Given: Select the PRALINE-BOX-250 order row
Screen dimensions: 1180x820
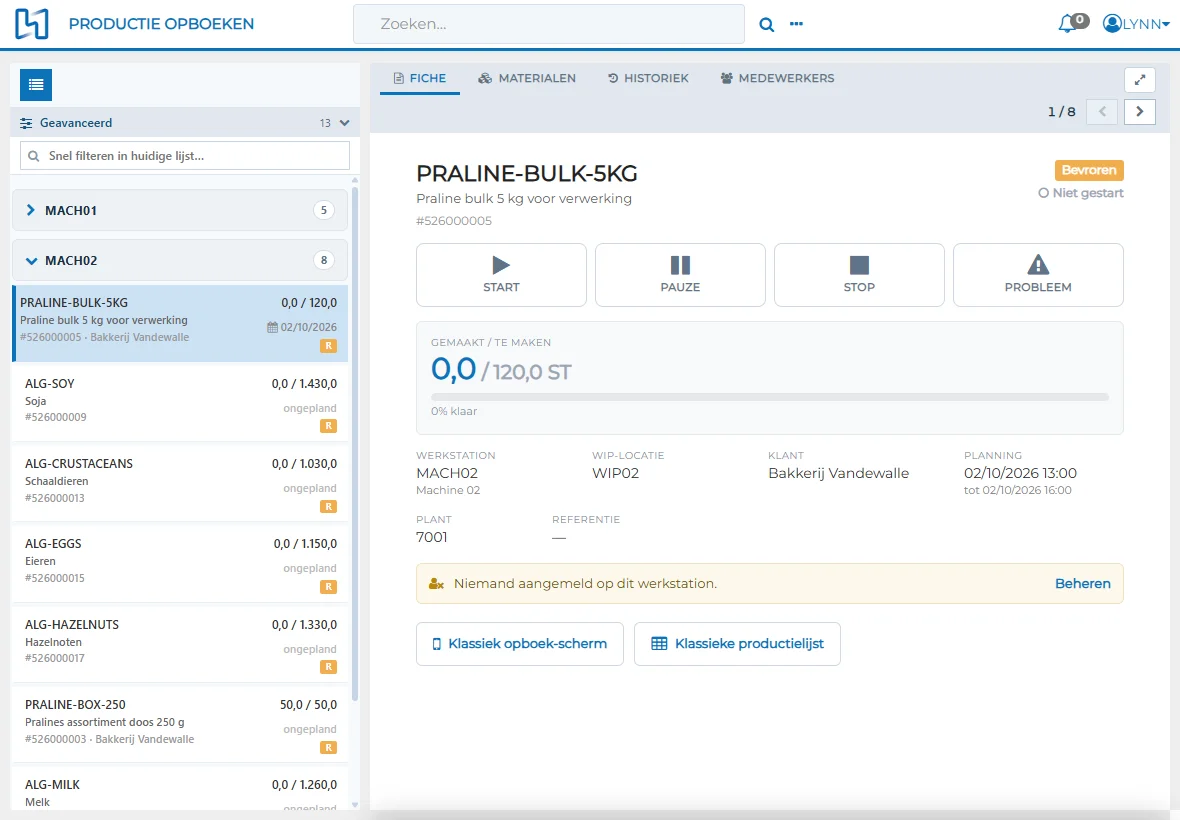Looking at the screenshot, I should 180,724.
